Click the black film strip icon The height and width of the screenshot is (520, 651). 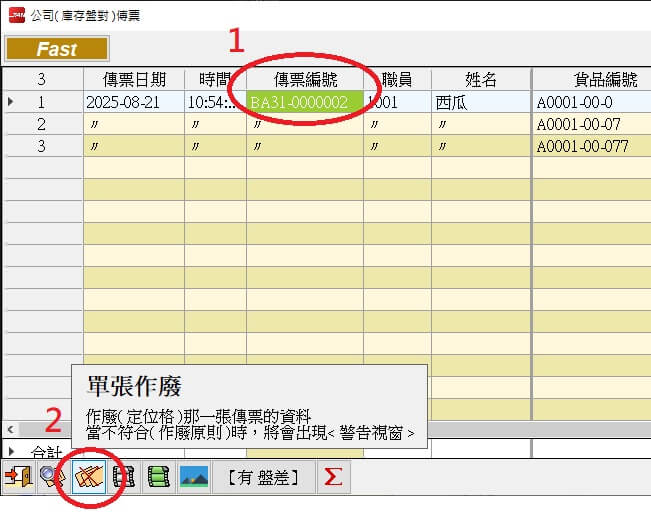(x=124, y=477)
